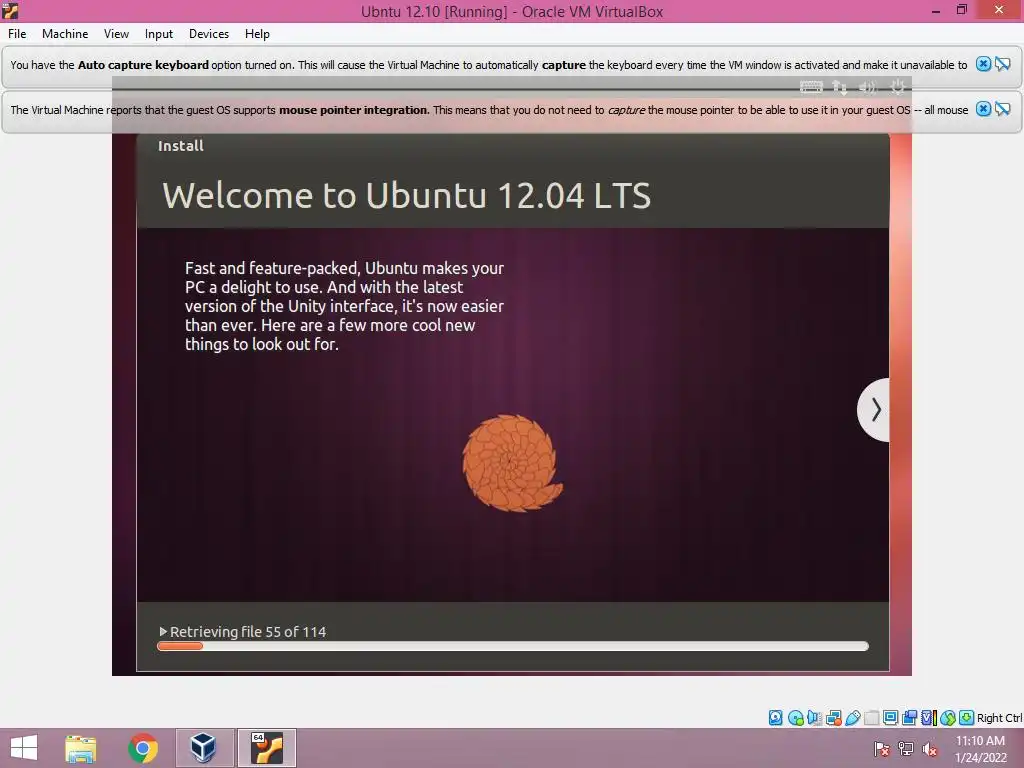Viewport: 1024px width, 768px height.
Task: Suppress future Auto capture keyboard messages
Action: pyautogui.click(x=1002, y=64)
